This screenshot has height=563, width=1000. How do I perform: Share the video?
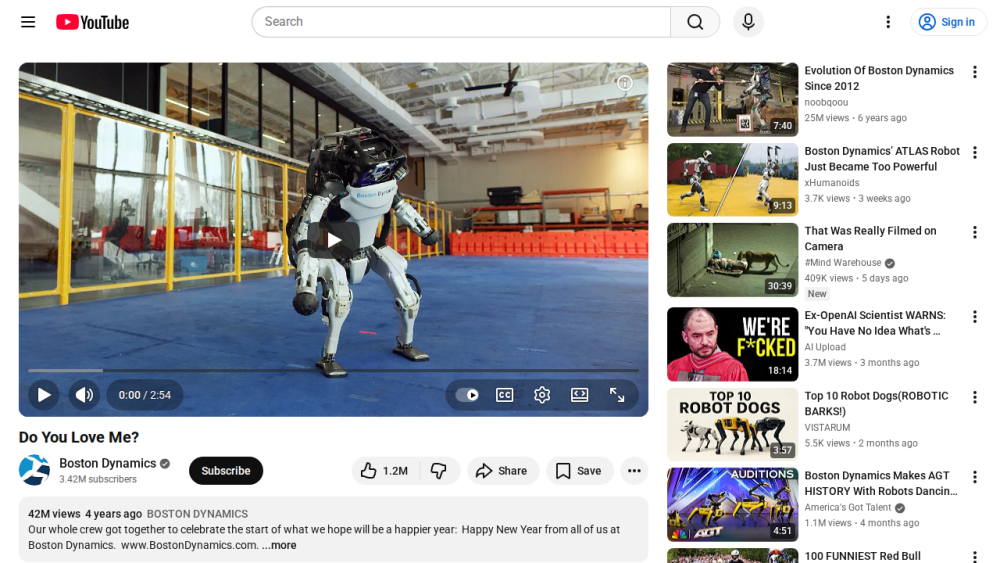(x=503, y=471)
